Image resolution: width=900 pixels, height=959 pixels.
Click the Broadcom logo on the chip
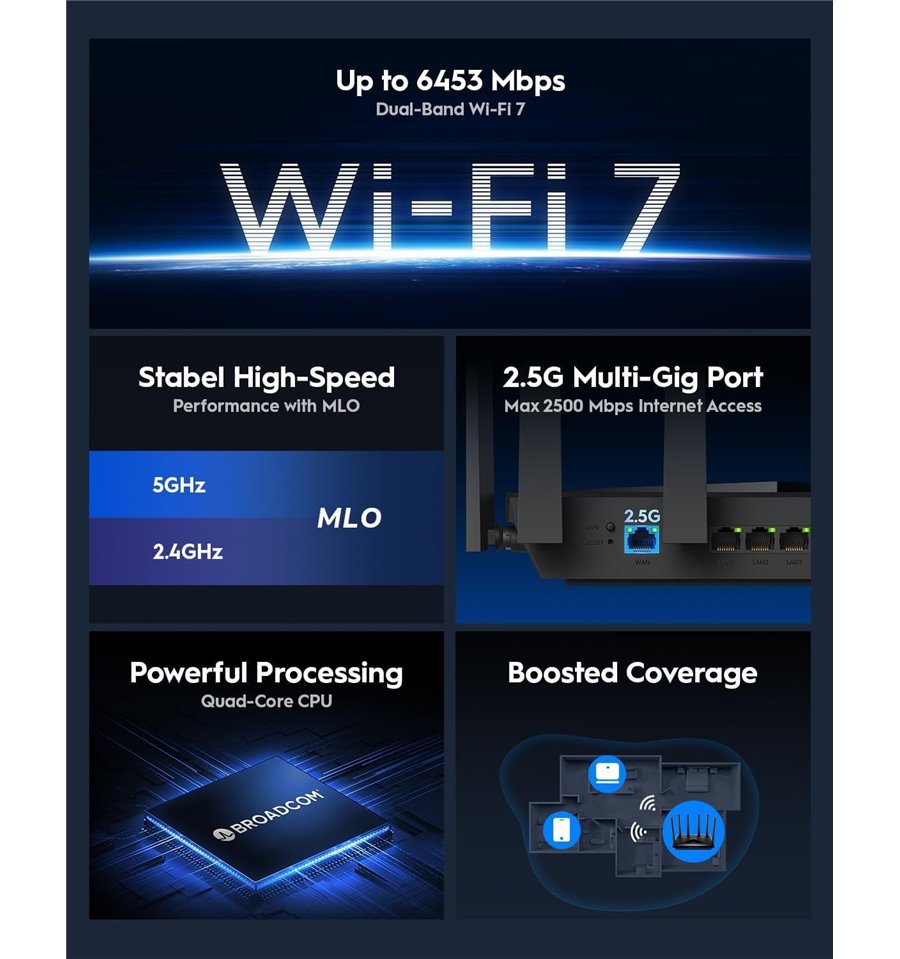tap(268, 815)
